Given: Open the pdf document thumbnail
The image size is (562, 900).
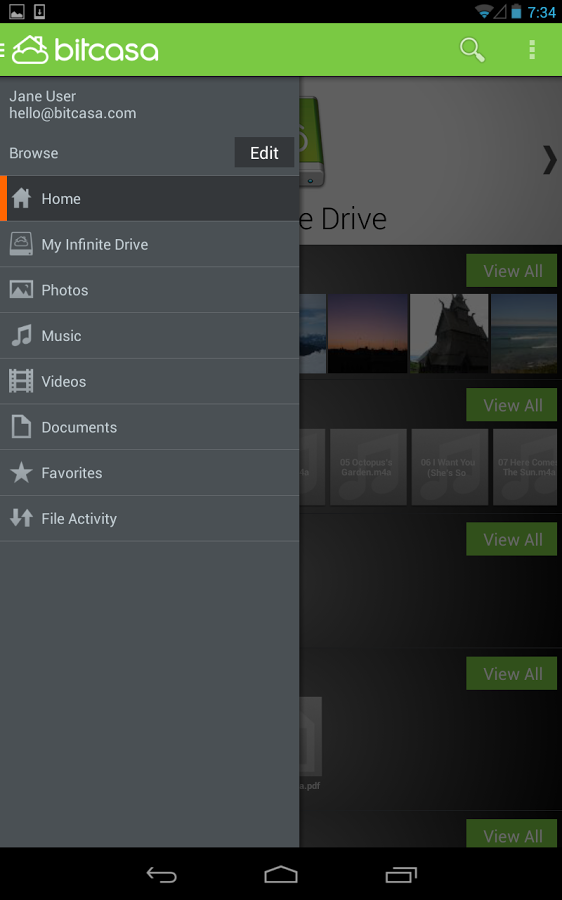Looking at the screenshot, I should 311,736.
